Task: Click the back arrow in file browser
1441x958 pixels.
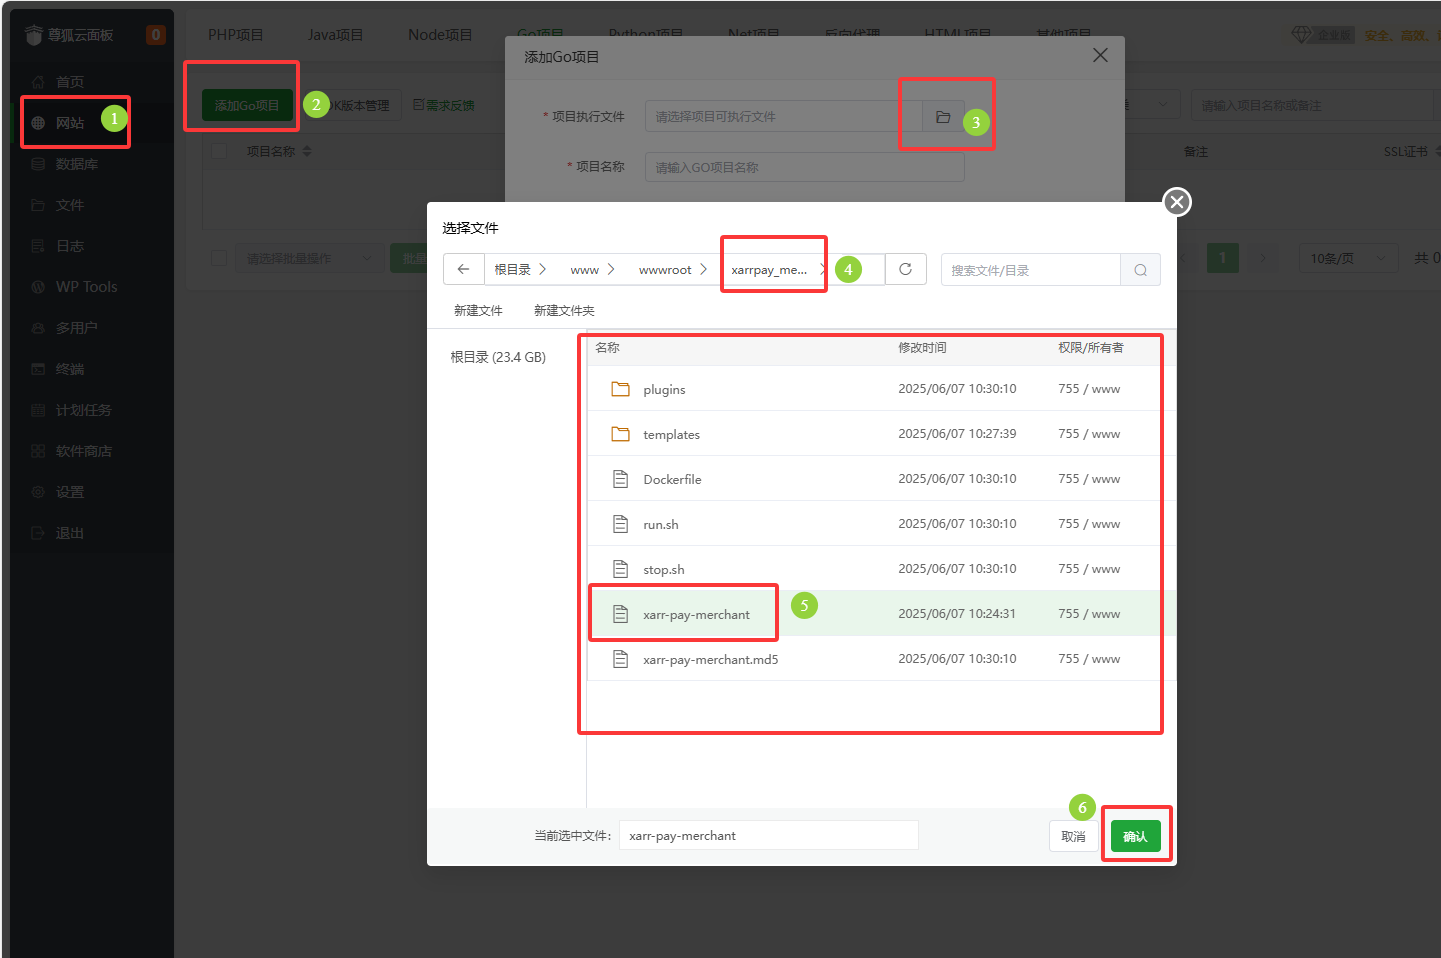Action: point(463,270)
